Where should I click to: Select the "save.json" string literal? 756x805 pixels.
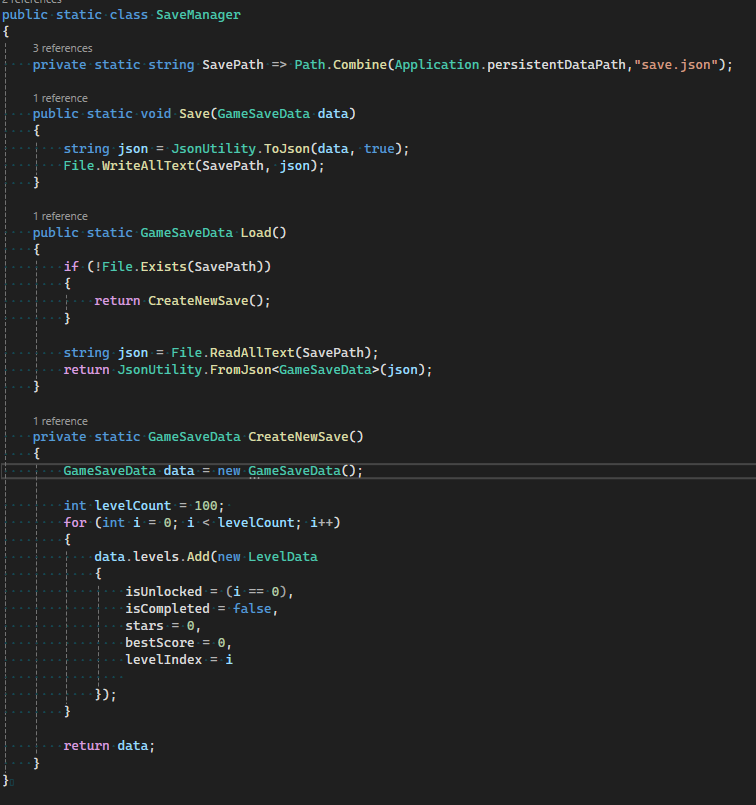[676, 65]
